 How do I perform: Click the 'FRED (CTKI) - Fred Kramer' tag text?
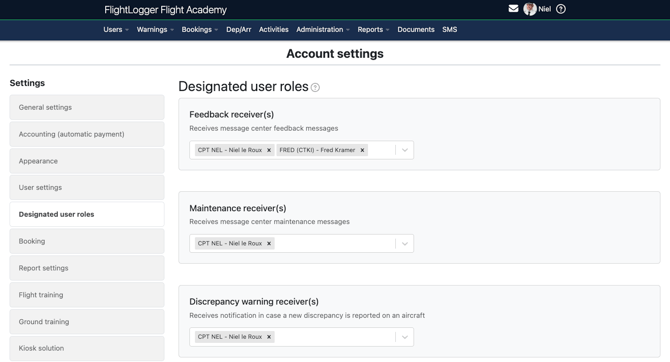(317, 150)
